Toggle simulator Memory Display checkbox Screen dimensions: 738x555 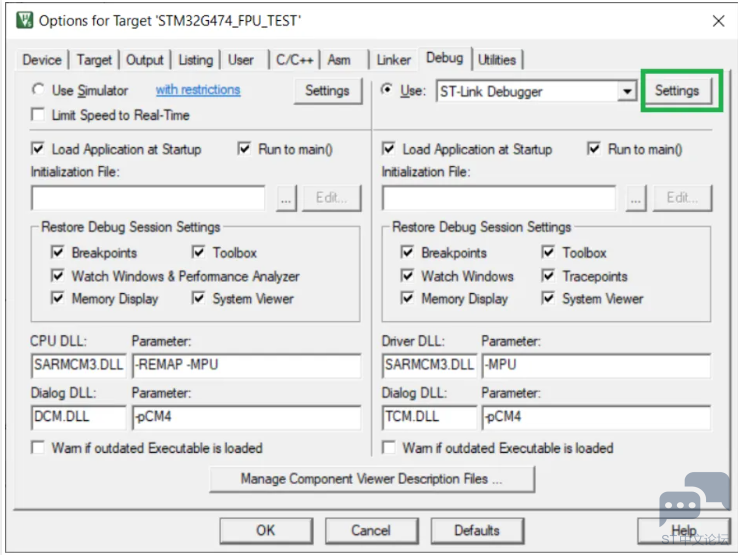click(x=57, y=298)
